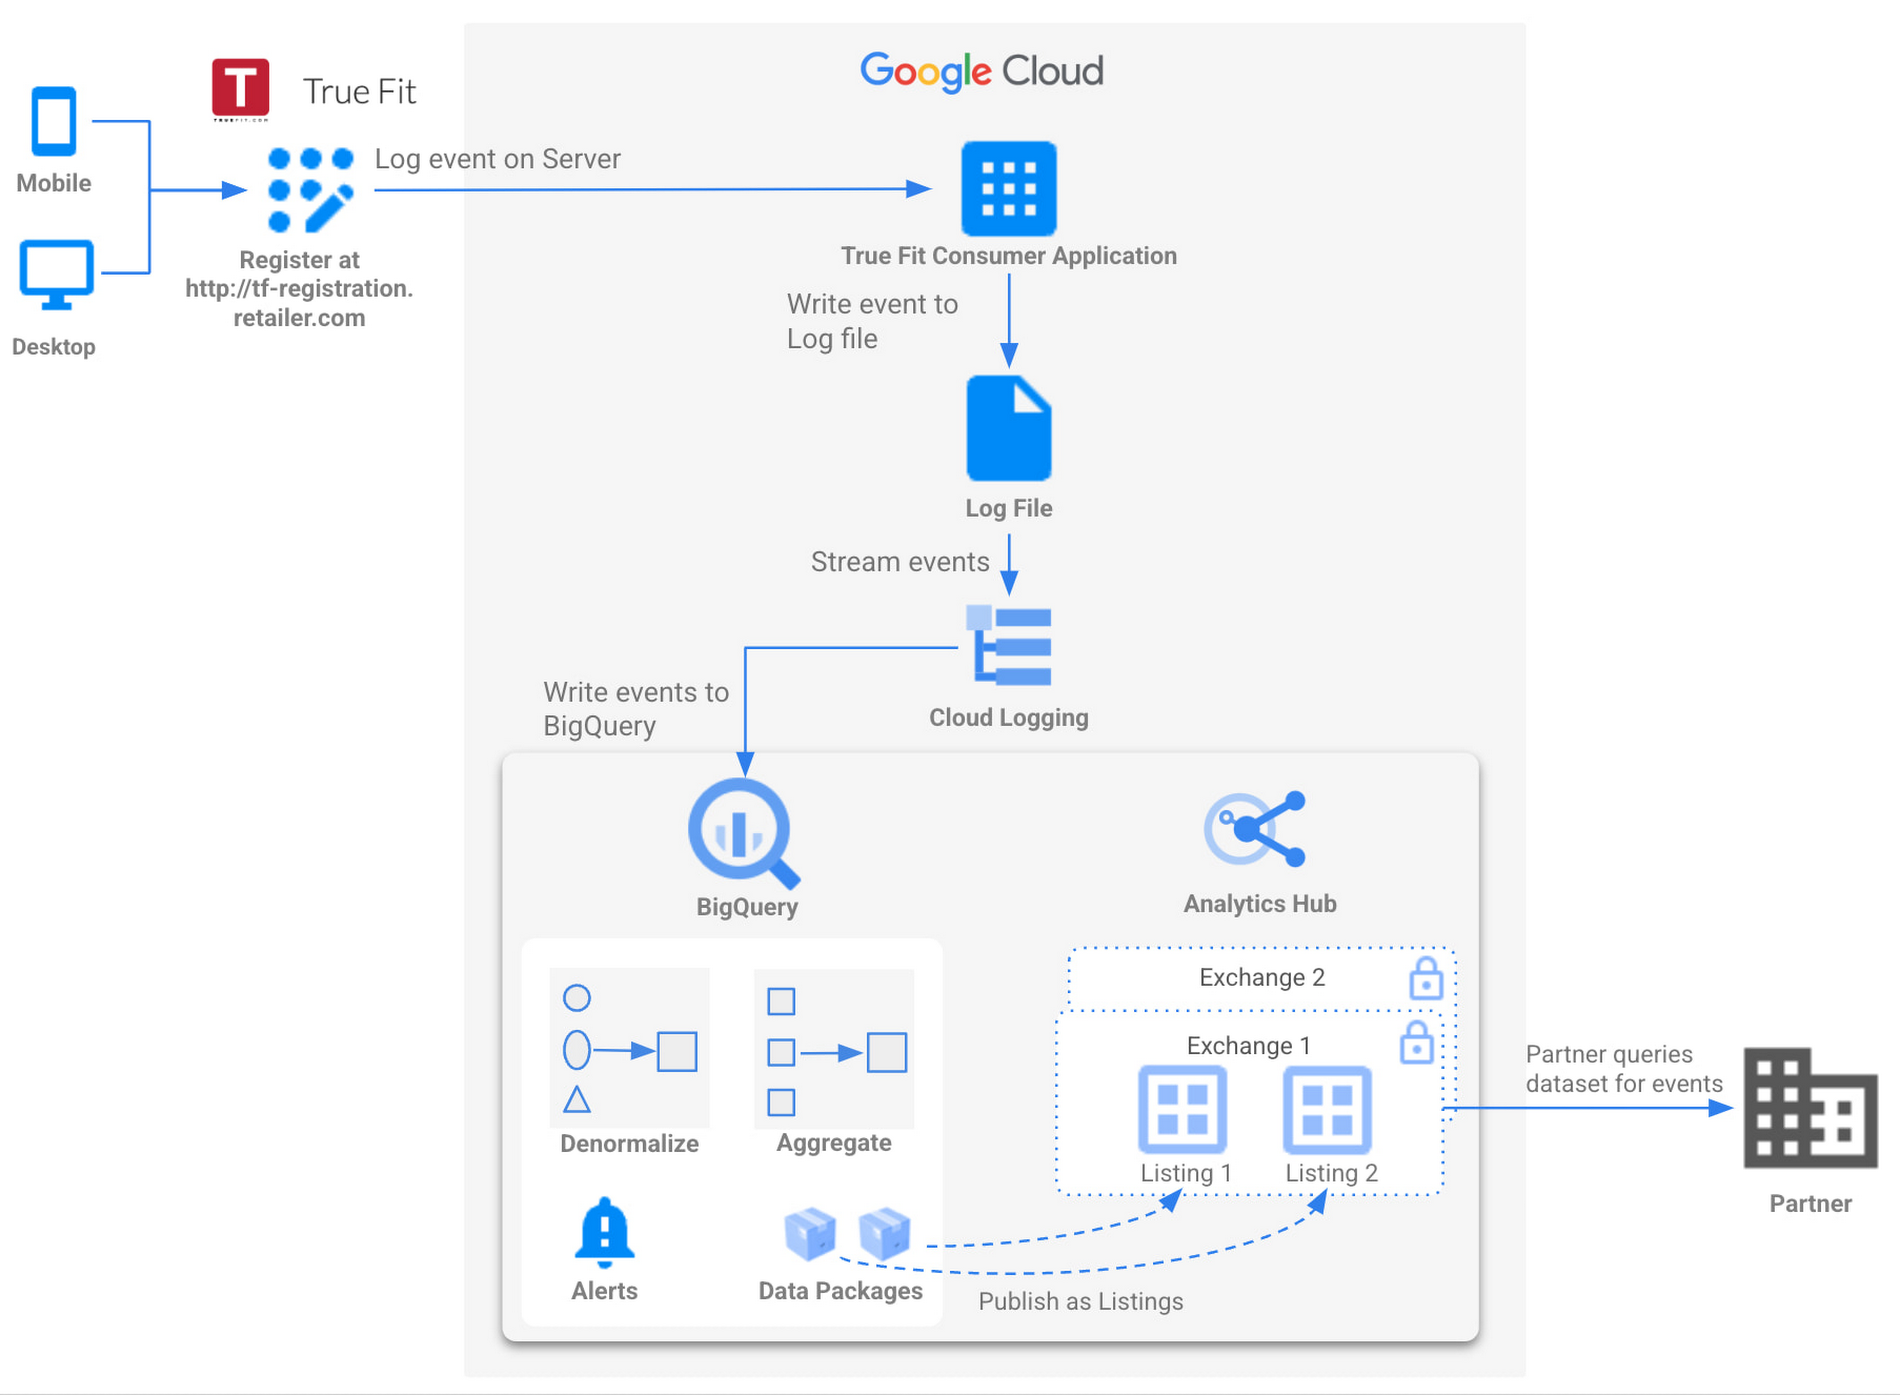Select the Log File document icon
The height and width of the screenshot is (1395, 1900).
click(x=1009, y=428)
